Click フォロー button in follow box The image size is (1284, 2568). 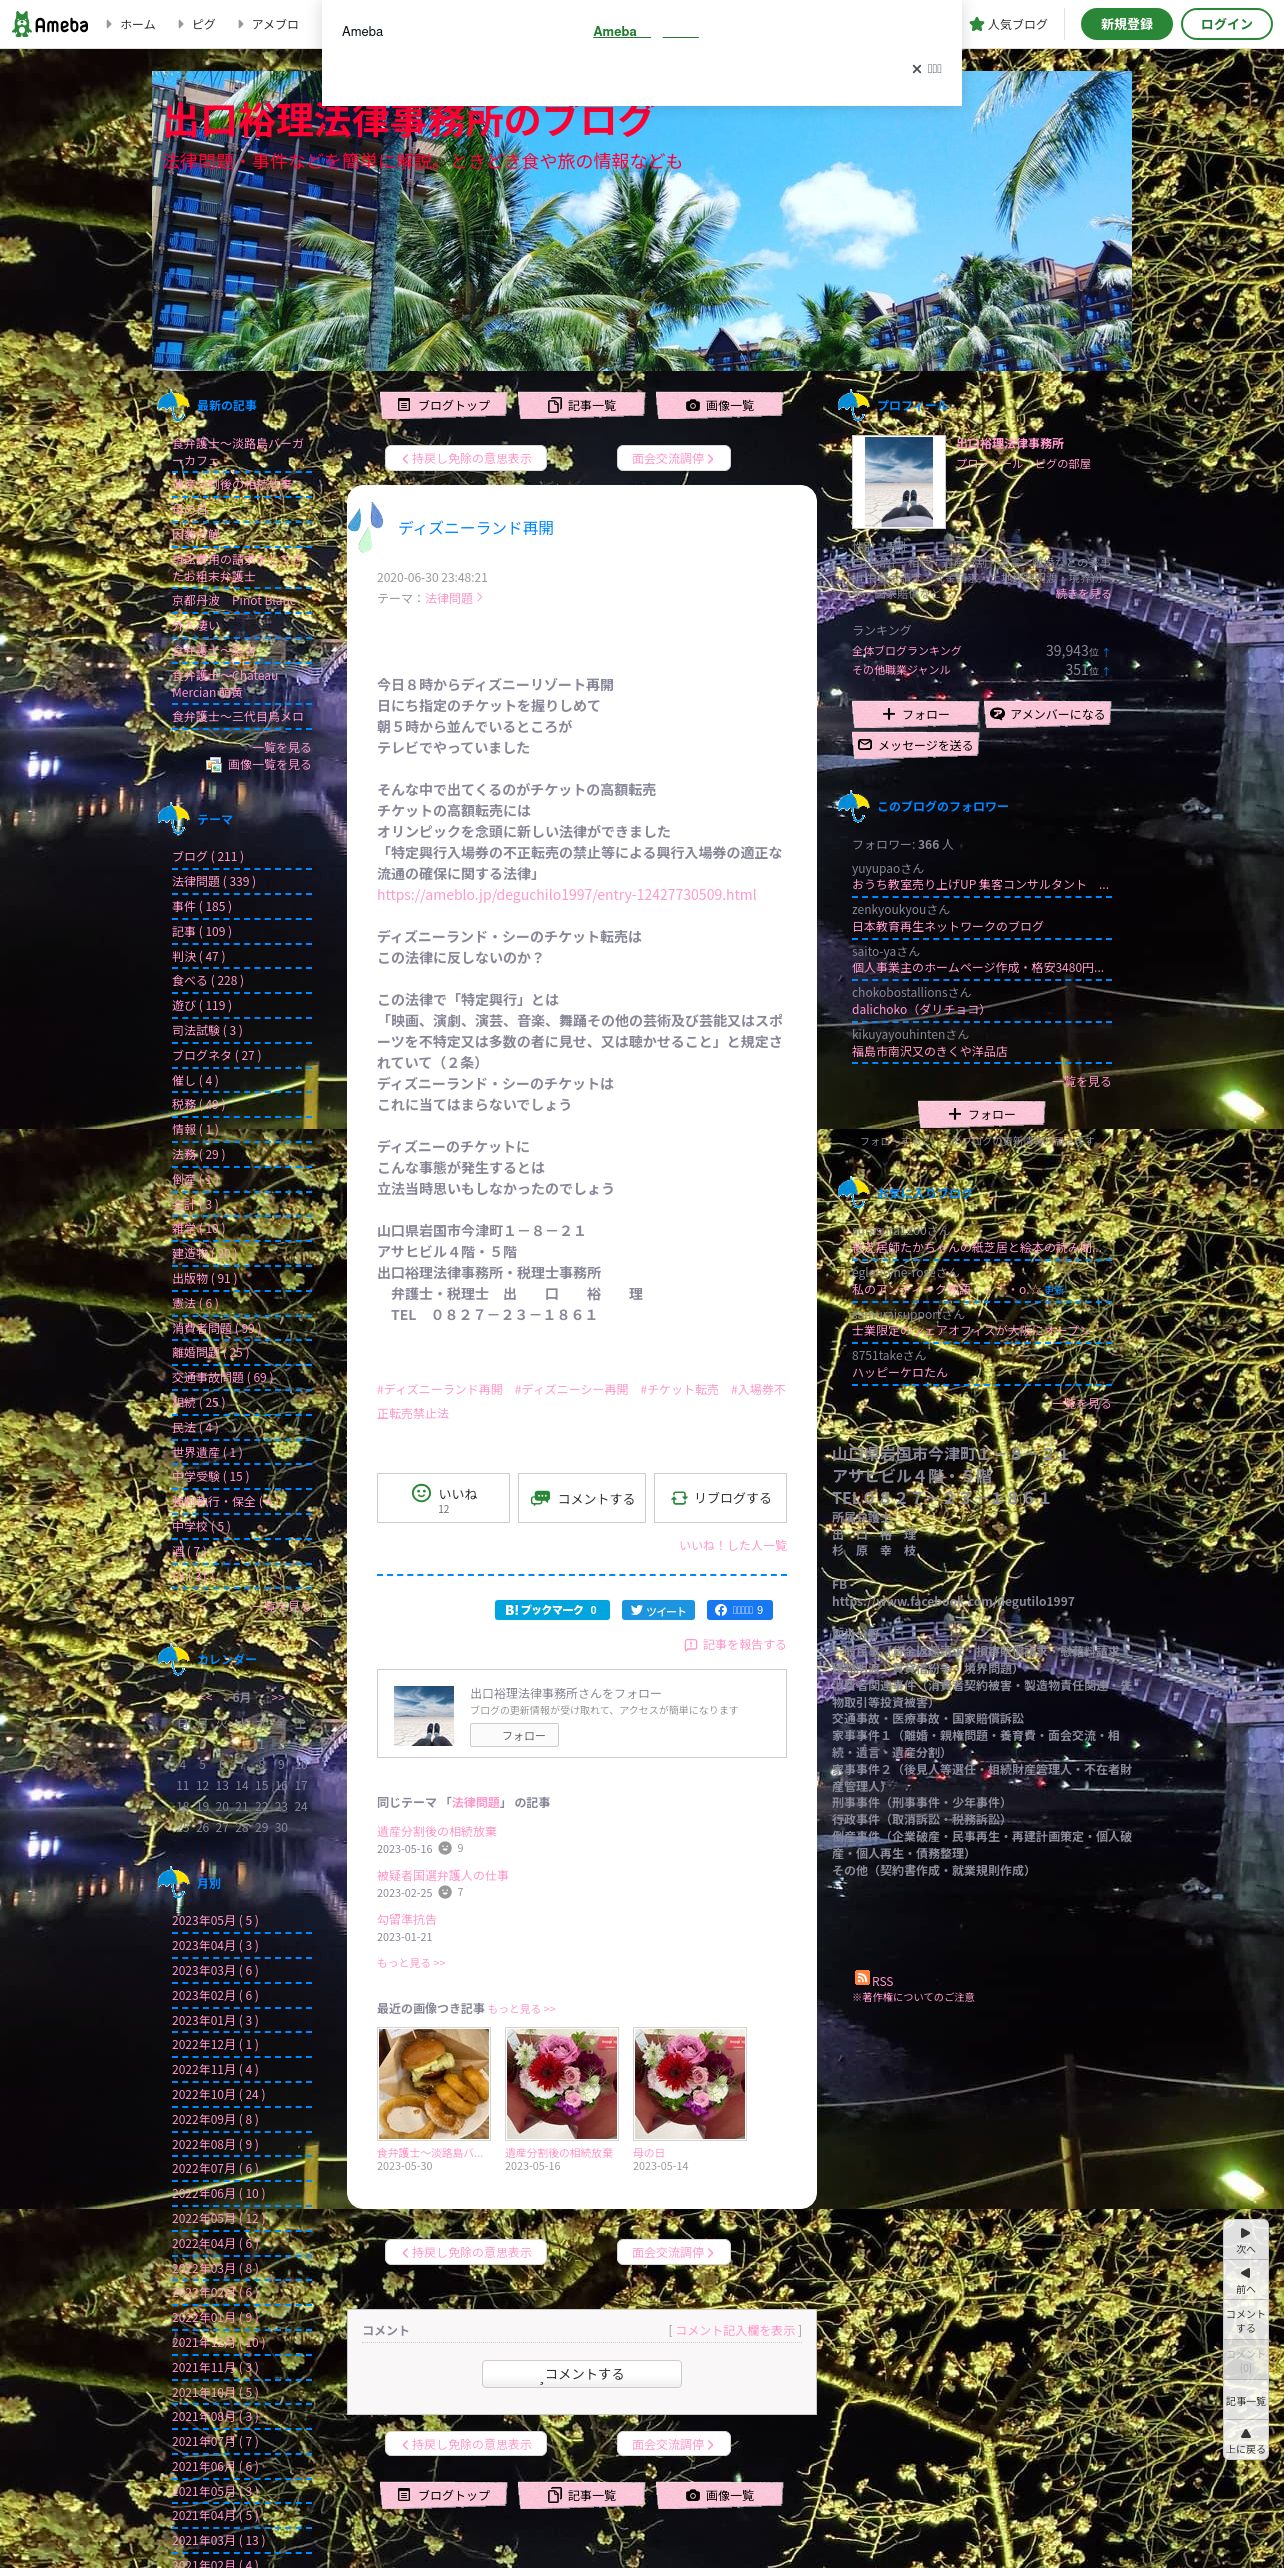514,1736
